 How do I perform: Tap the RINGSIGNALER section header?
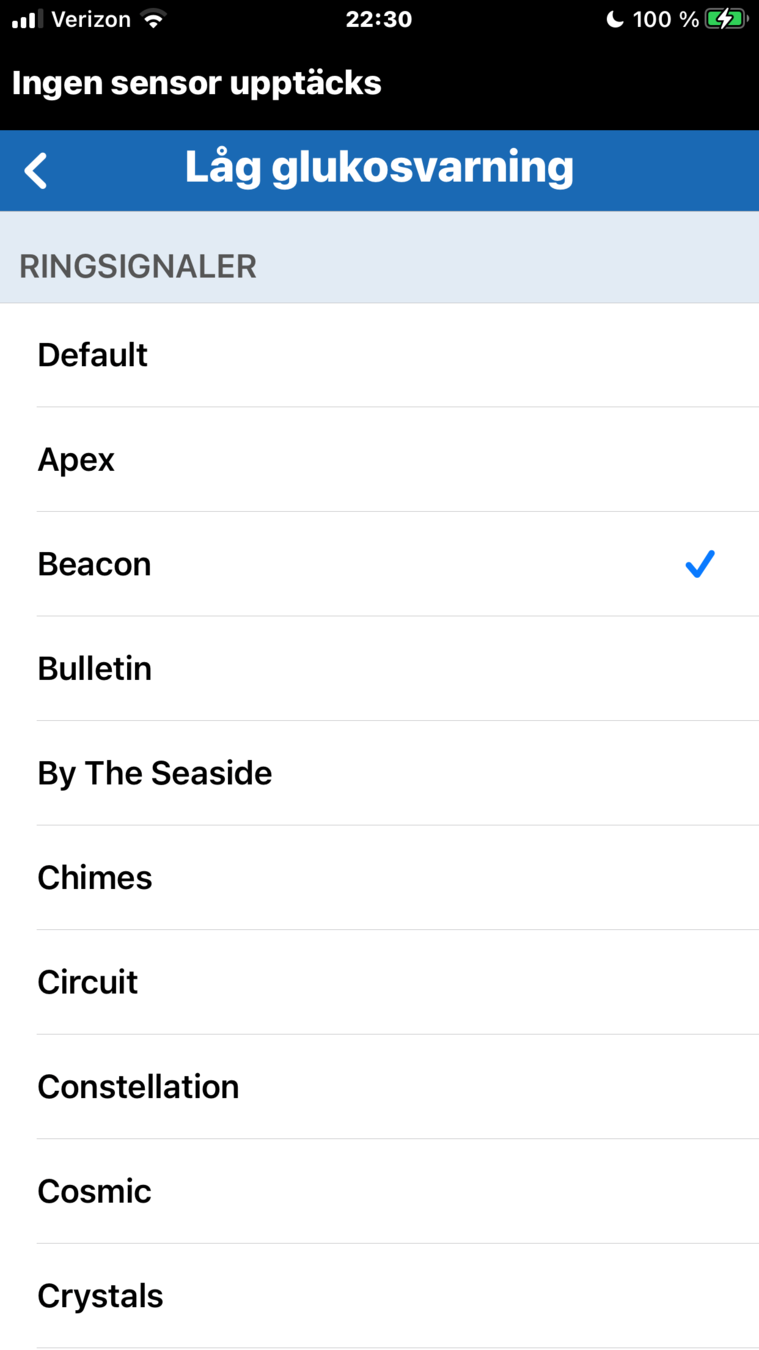coord(138,267)
